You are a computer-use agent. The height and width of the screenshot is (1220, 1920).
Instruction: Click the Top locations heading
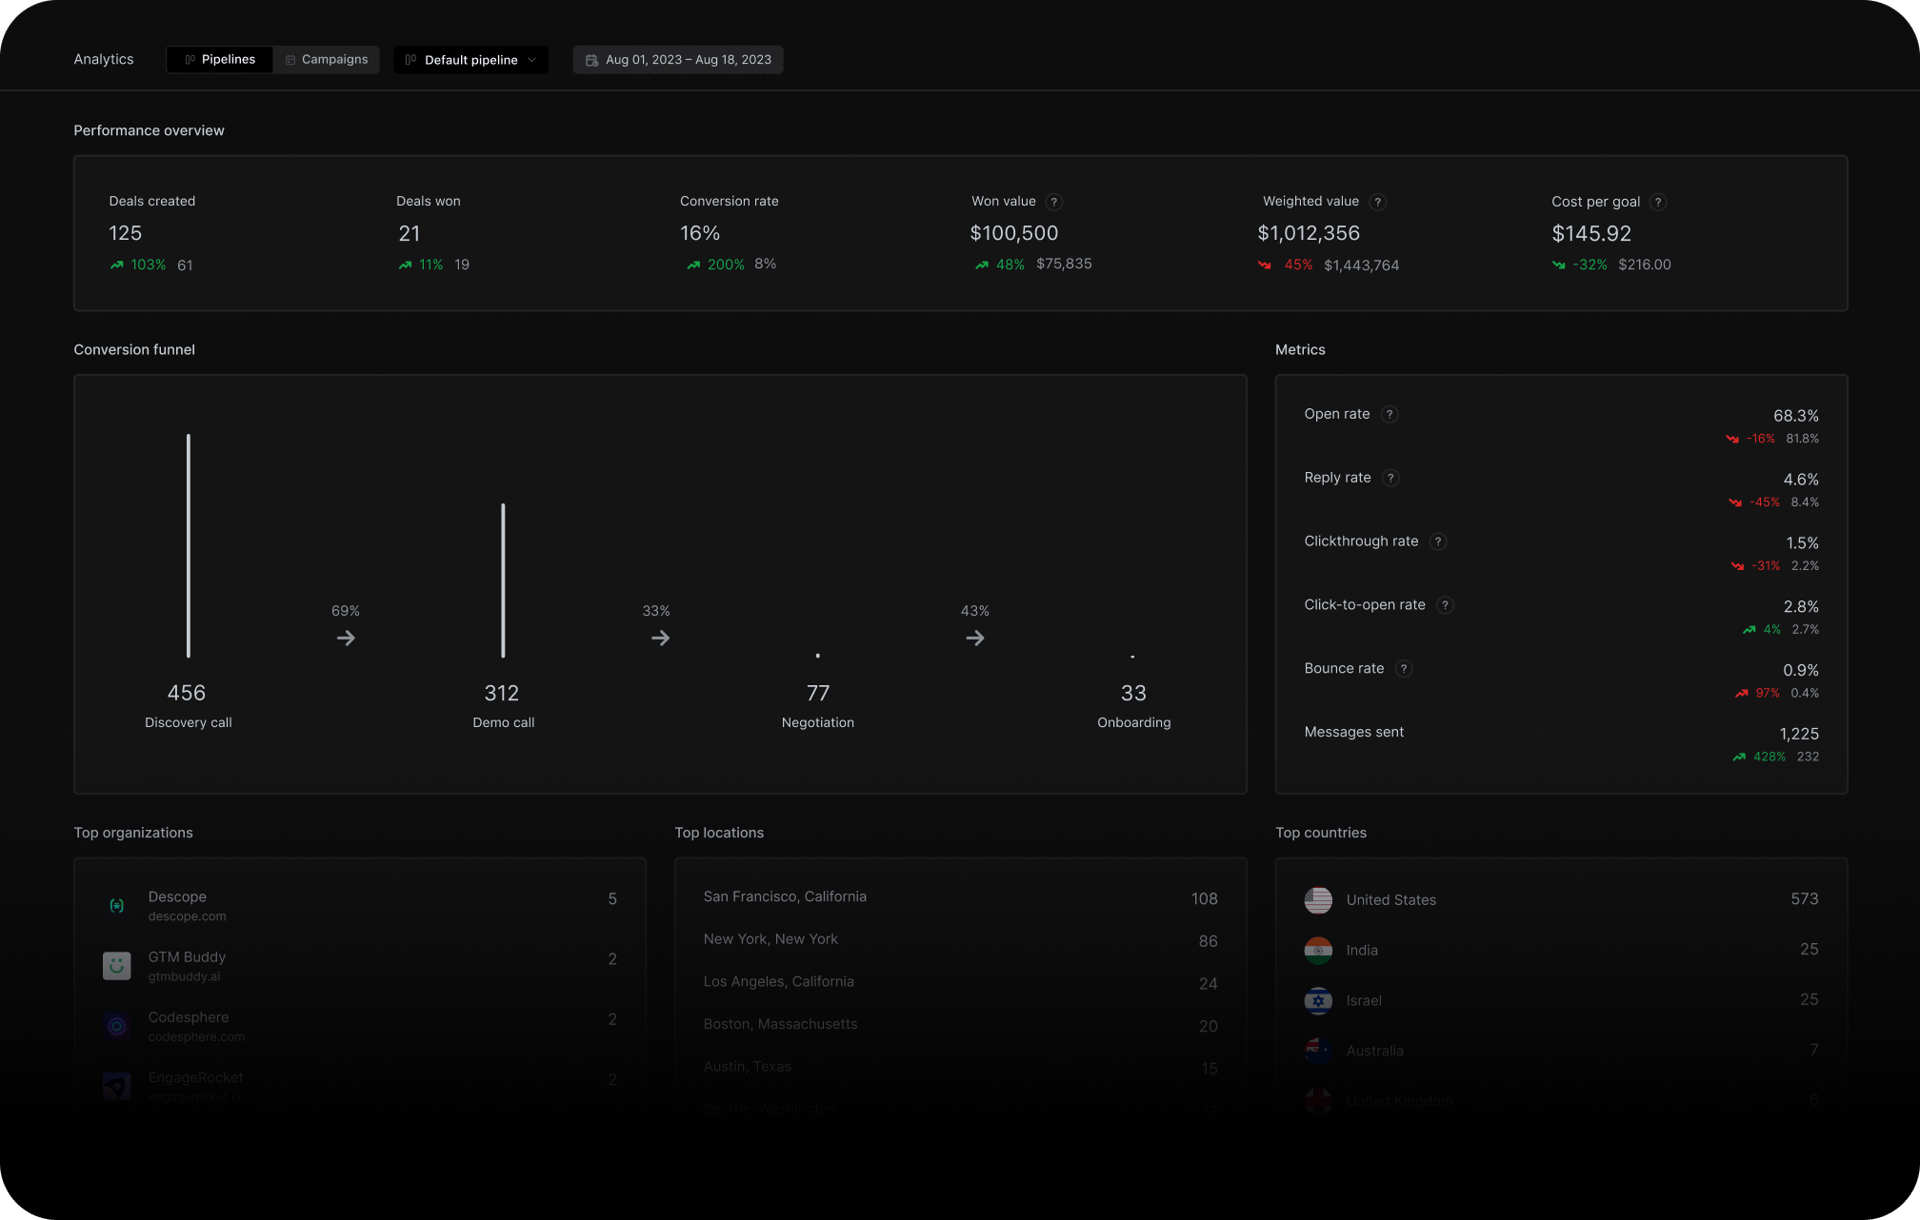(x=719, y=832)
